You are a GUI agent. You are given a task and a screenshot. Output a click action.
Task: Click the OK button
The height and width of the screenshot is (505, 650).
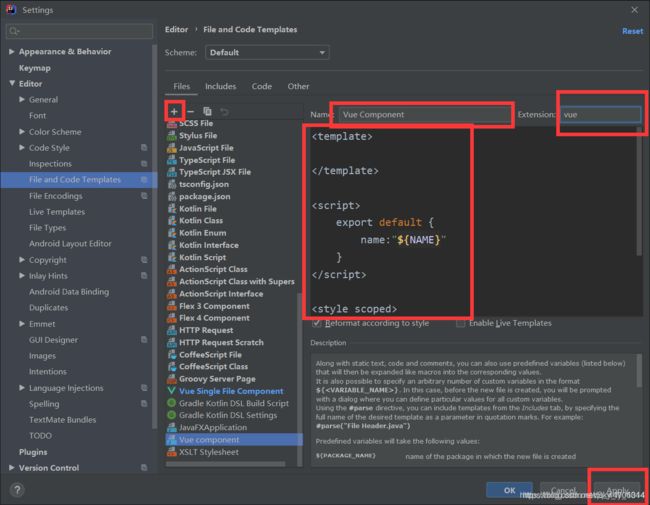point(509,490)
